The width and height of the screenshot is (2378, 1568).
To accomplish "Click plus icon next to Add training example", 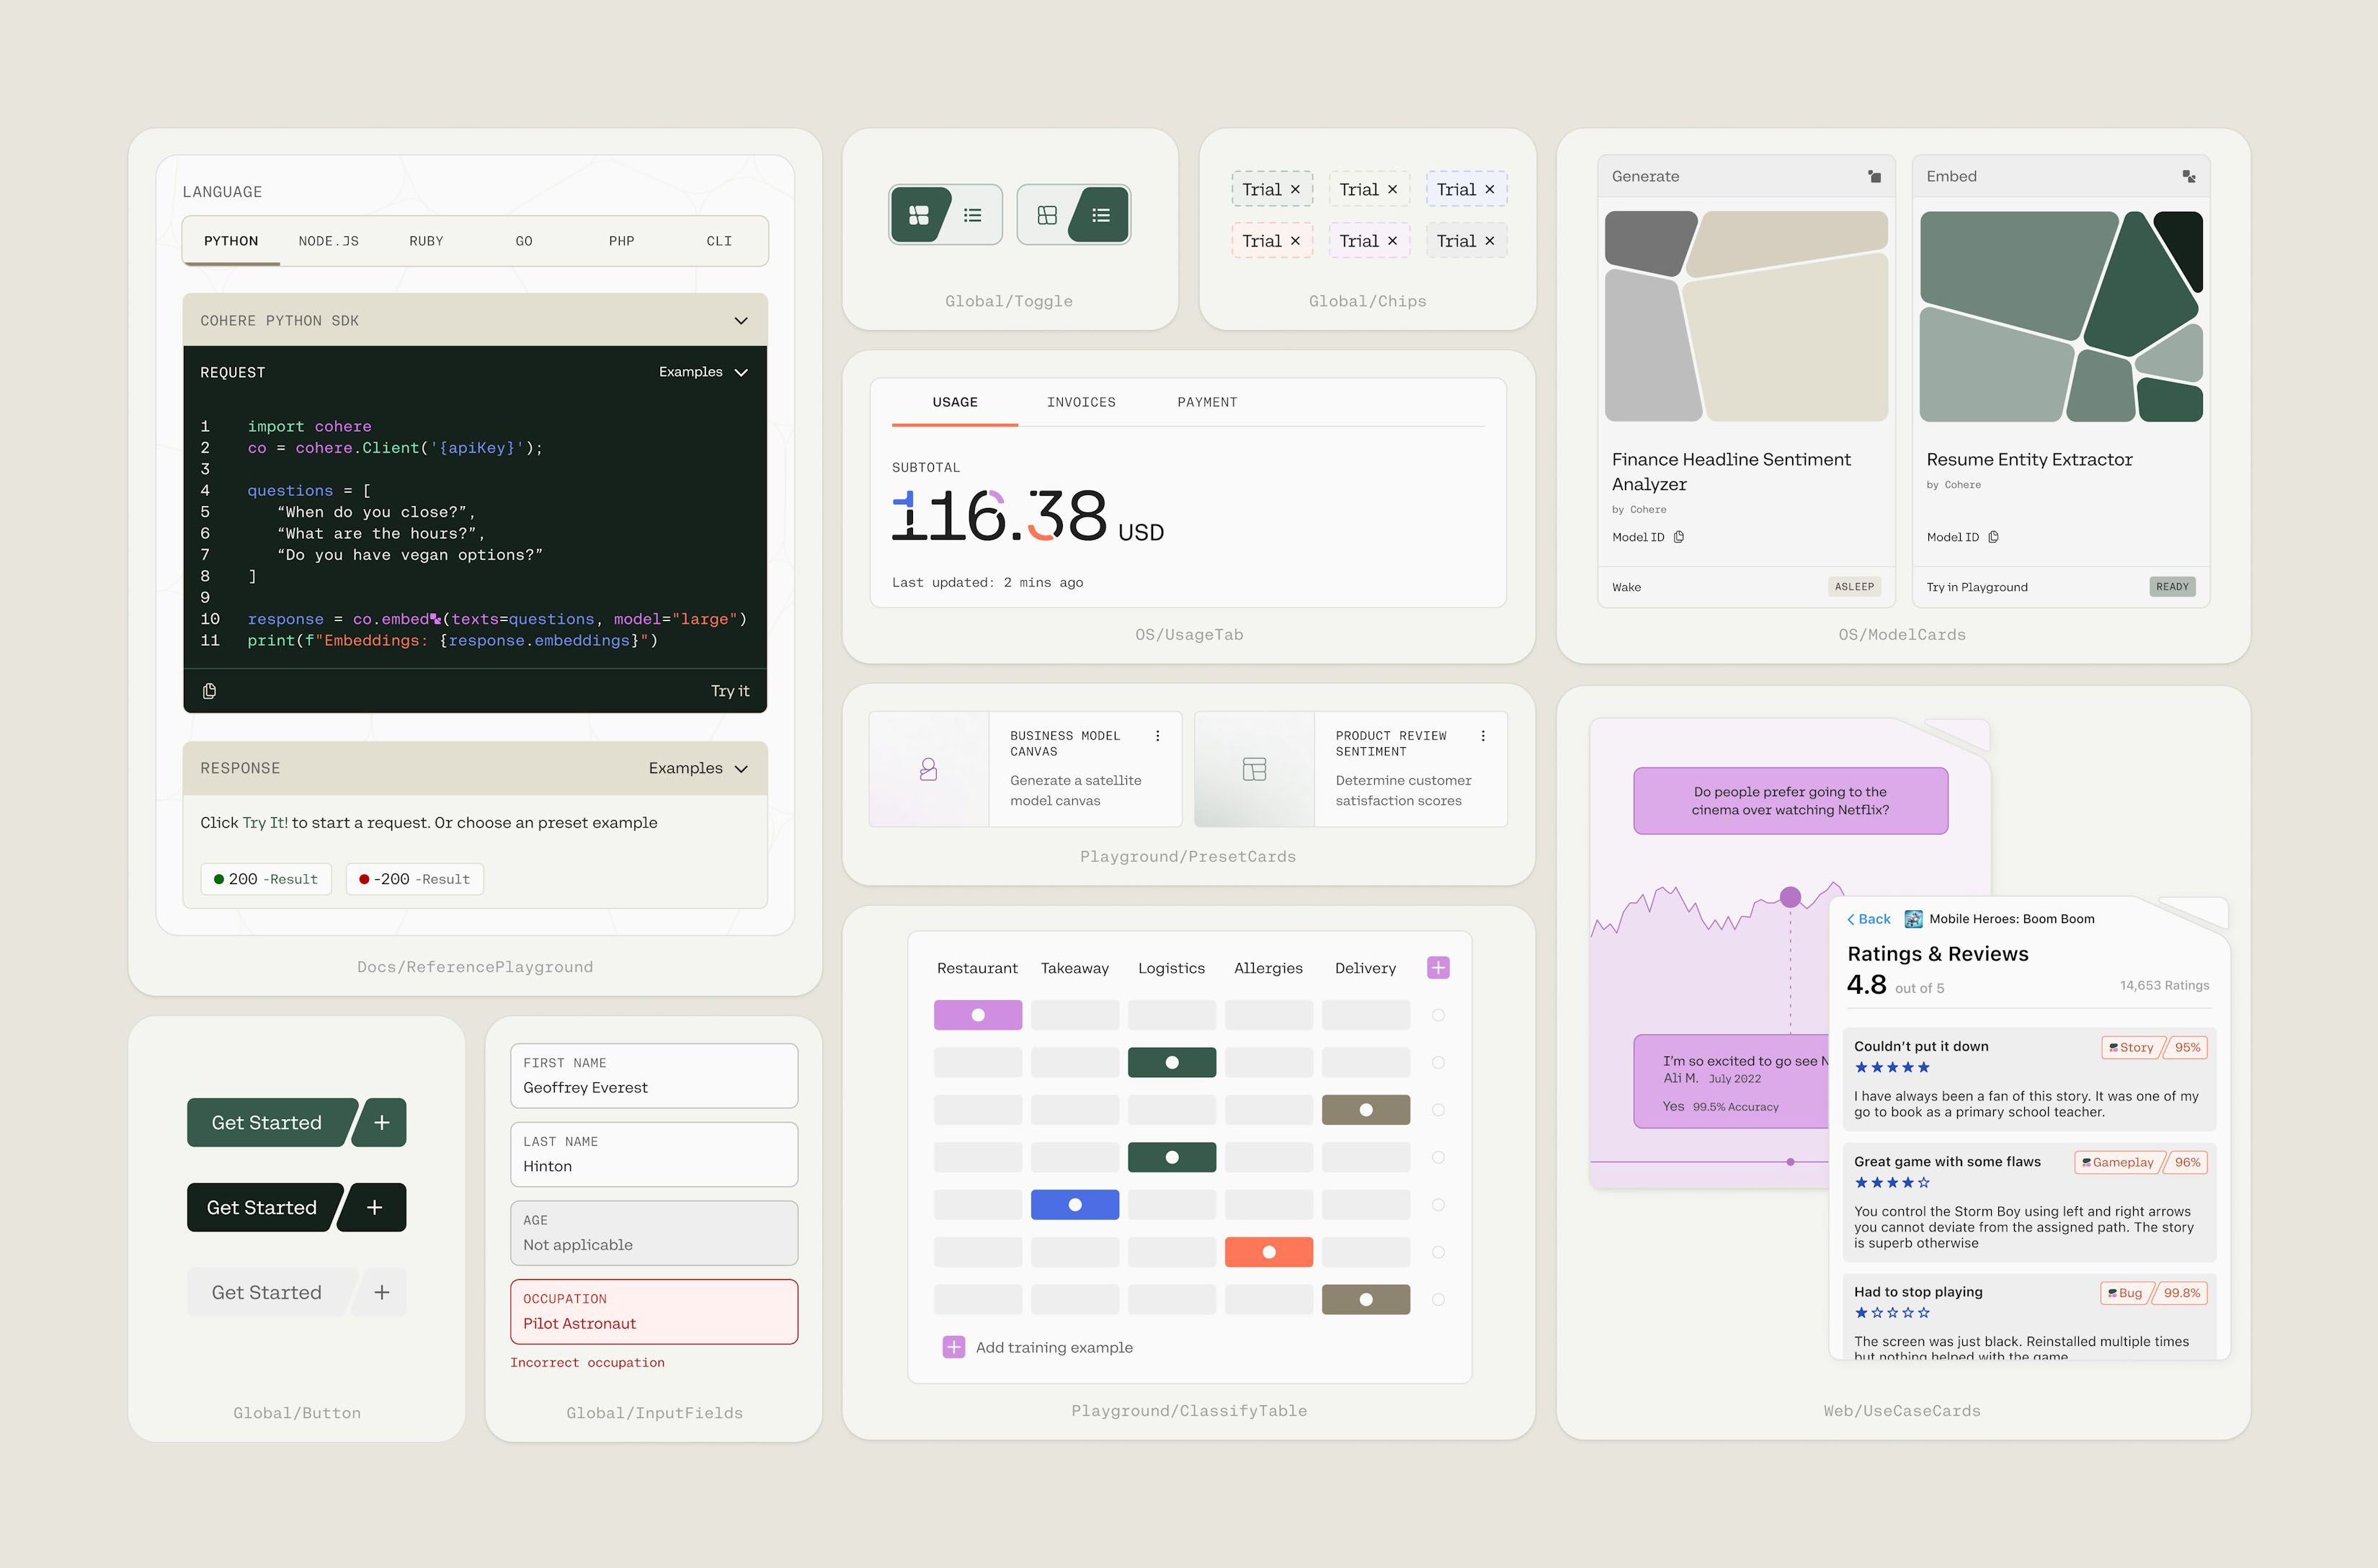I will point(954,1347).
